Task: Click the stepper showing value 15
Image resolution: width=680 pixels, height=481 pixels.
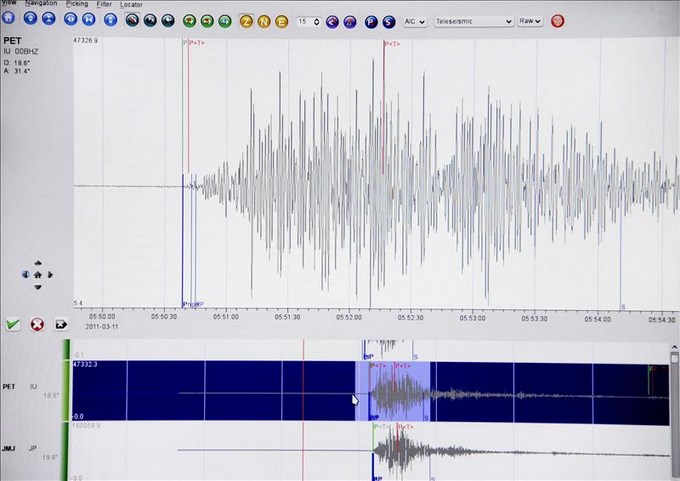Action: [x=309, y=20]
